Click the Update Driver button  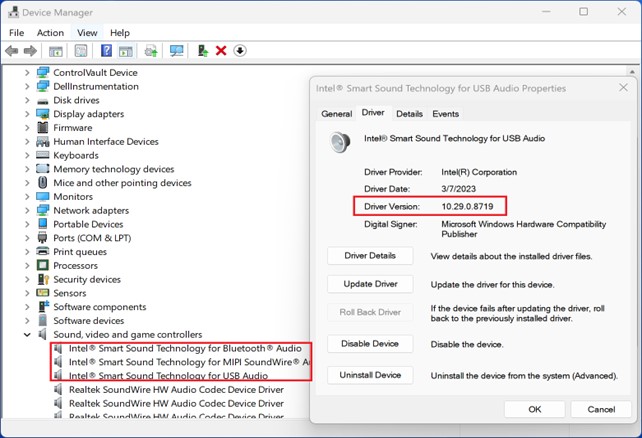tap(370, 284)
